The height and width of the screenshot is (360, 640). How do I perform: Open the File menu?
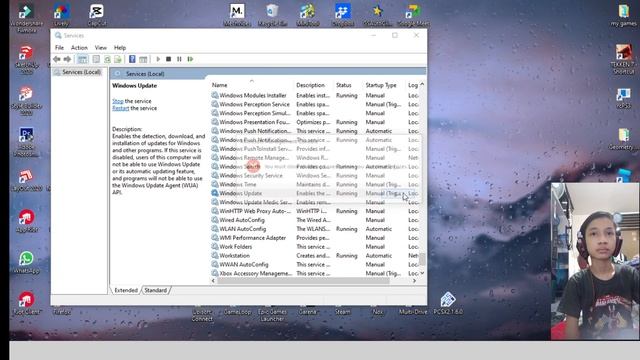coord(59,48)
